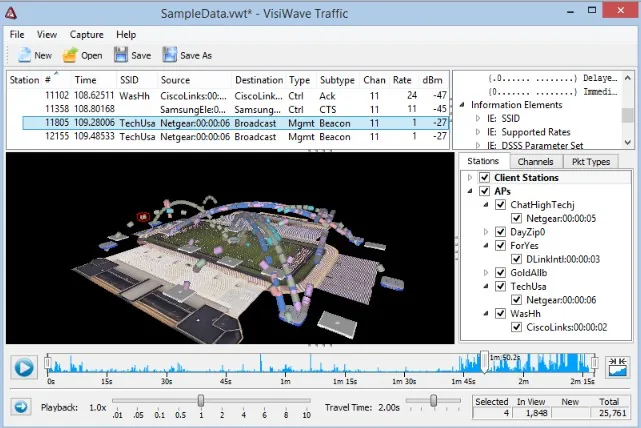The image size is (641, 428).
Task: Uncheck DLinkIntl:00:00:03 checkbox
Action: (516, 259)
